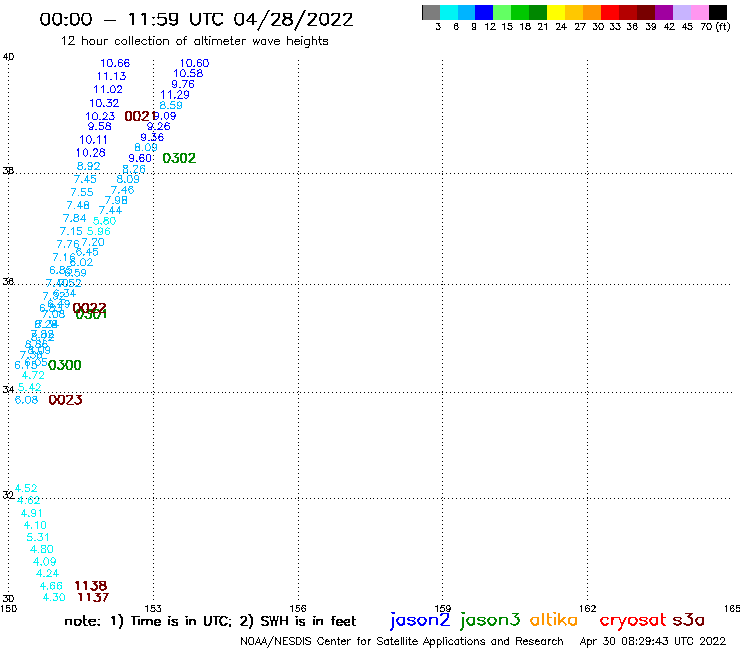Select the wave height value 4.80

42,549
